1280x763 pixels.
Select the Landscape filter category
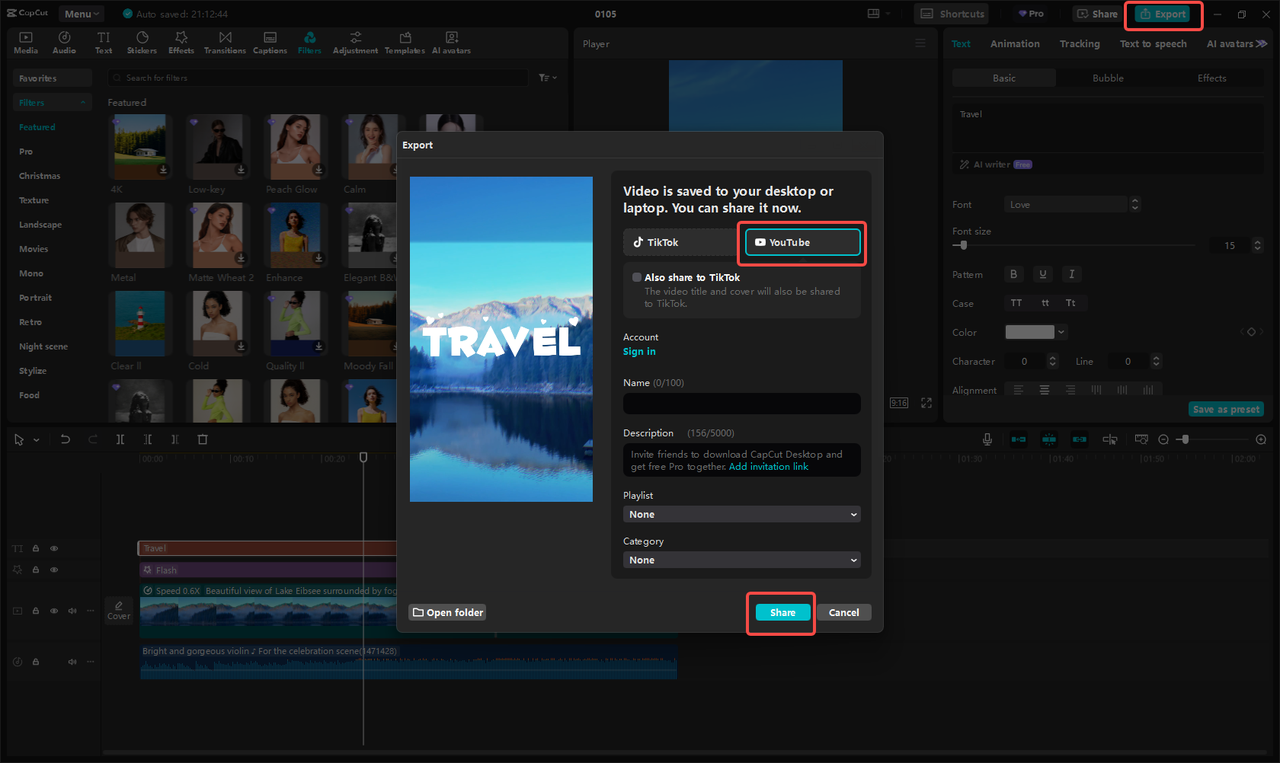40,224
